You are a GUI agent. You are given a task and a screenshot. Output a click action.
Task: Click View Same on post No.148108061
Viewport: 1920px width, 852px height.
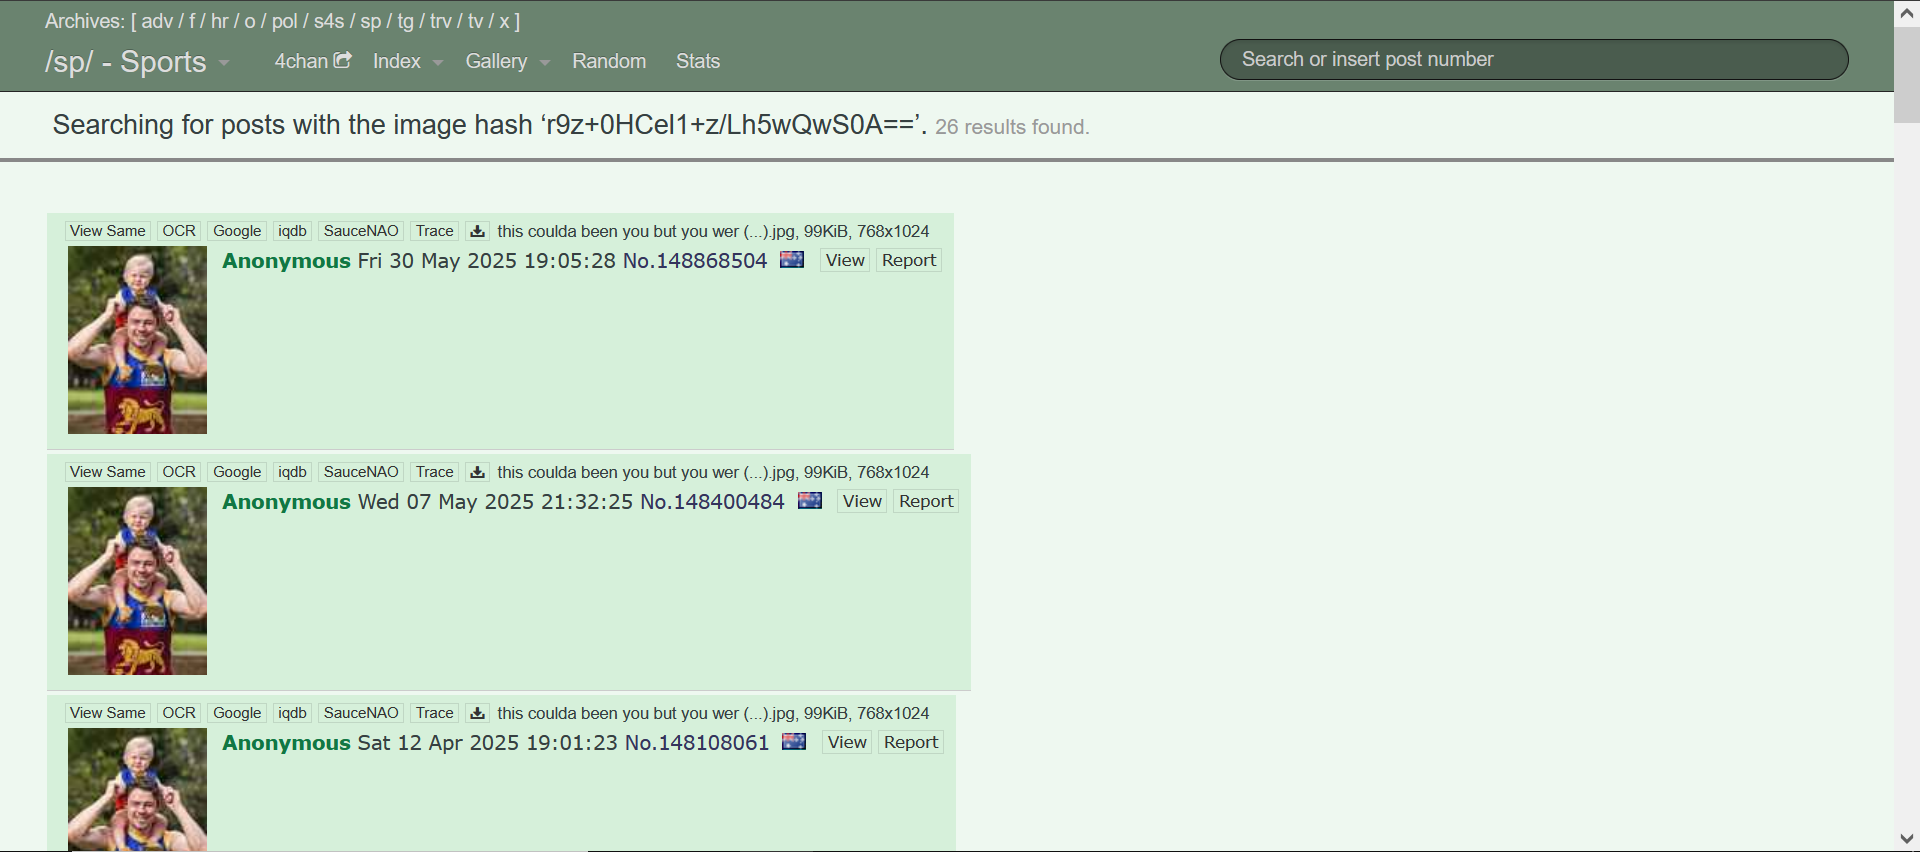[x=108, y=713]
